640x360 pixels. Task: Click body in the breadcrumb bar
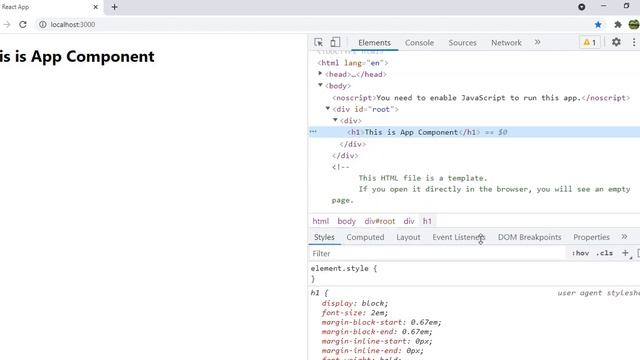[x=347, y=221]
